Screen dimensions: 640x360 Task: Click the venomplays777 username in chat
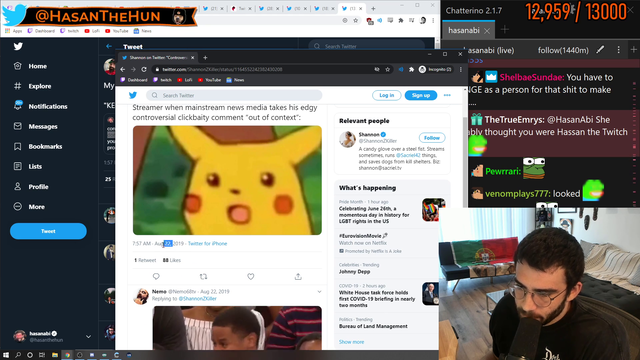click(x=516, y=193)
